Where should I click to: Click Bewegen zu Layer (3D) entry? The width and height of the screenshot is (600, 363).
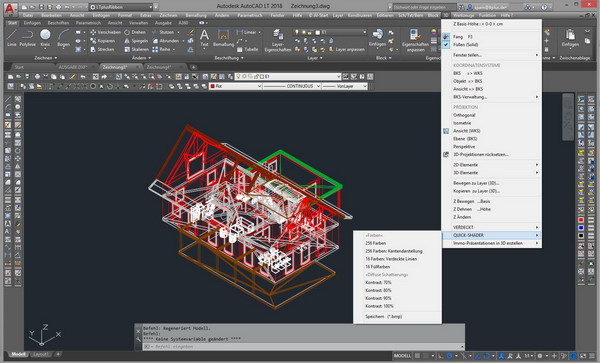tap(476, 183)
